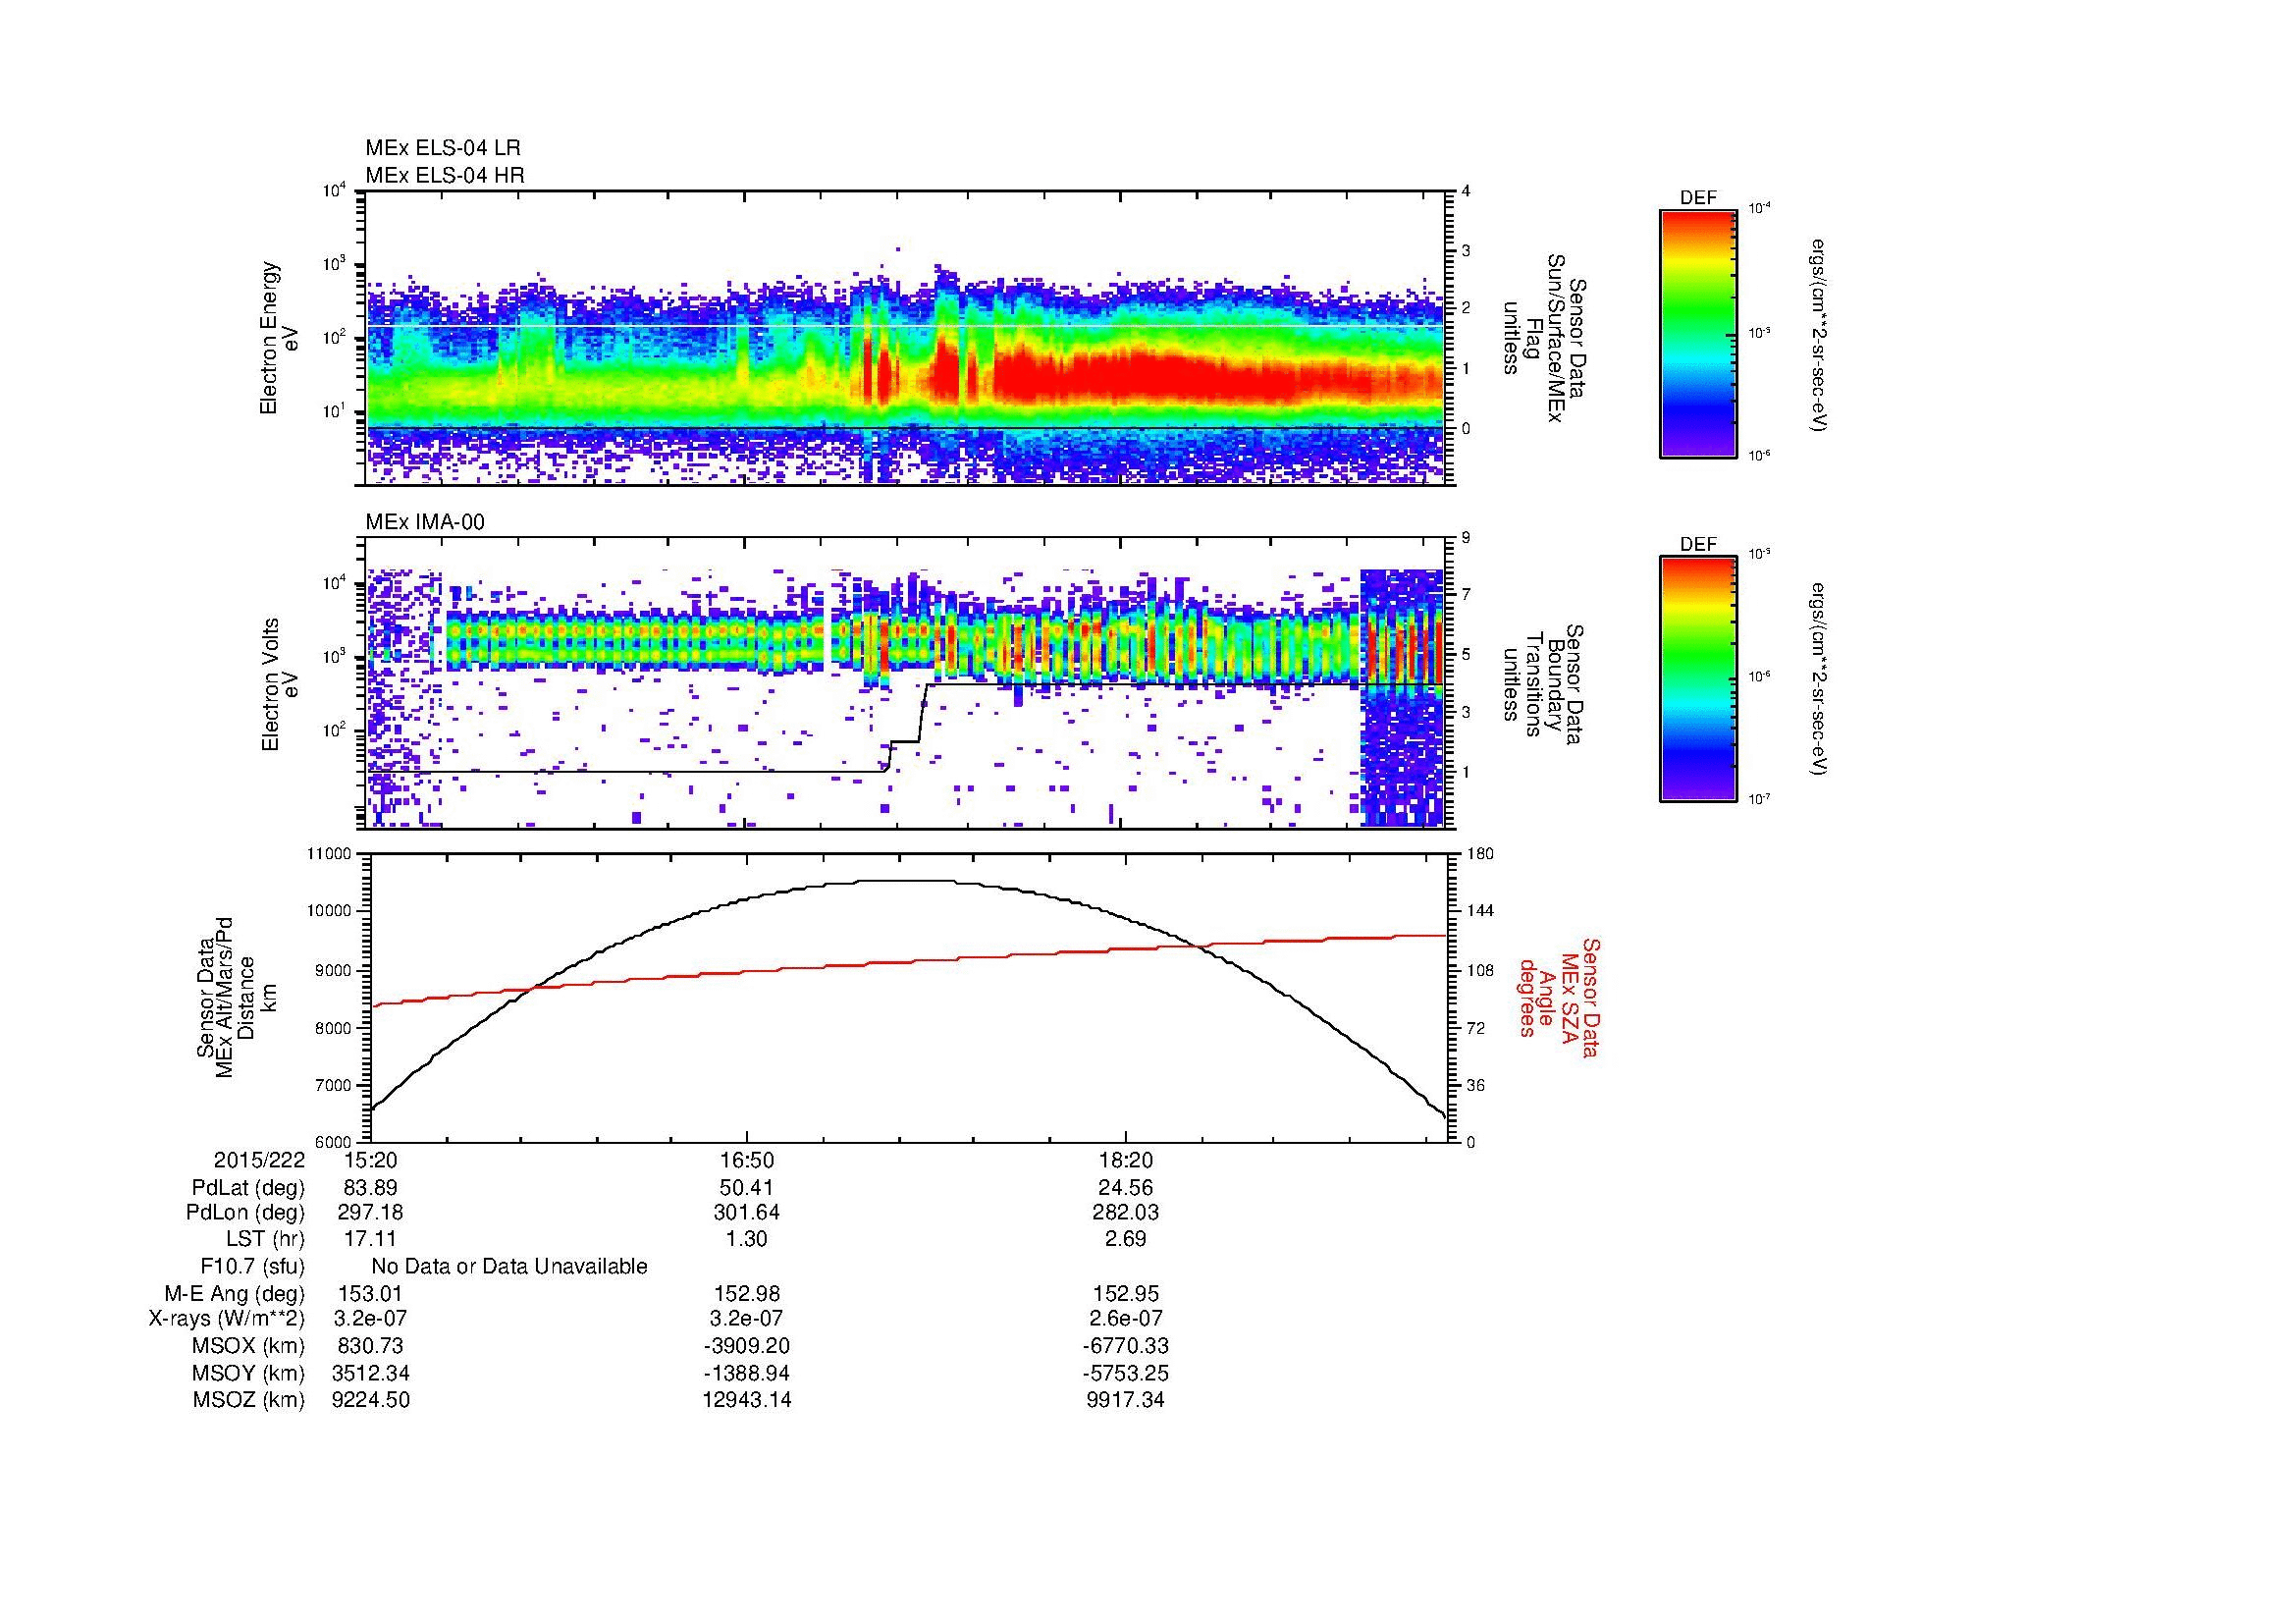Click MSOX value '-6770.33'

pos(1126,1346)
